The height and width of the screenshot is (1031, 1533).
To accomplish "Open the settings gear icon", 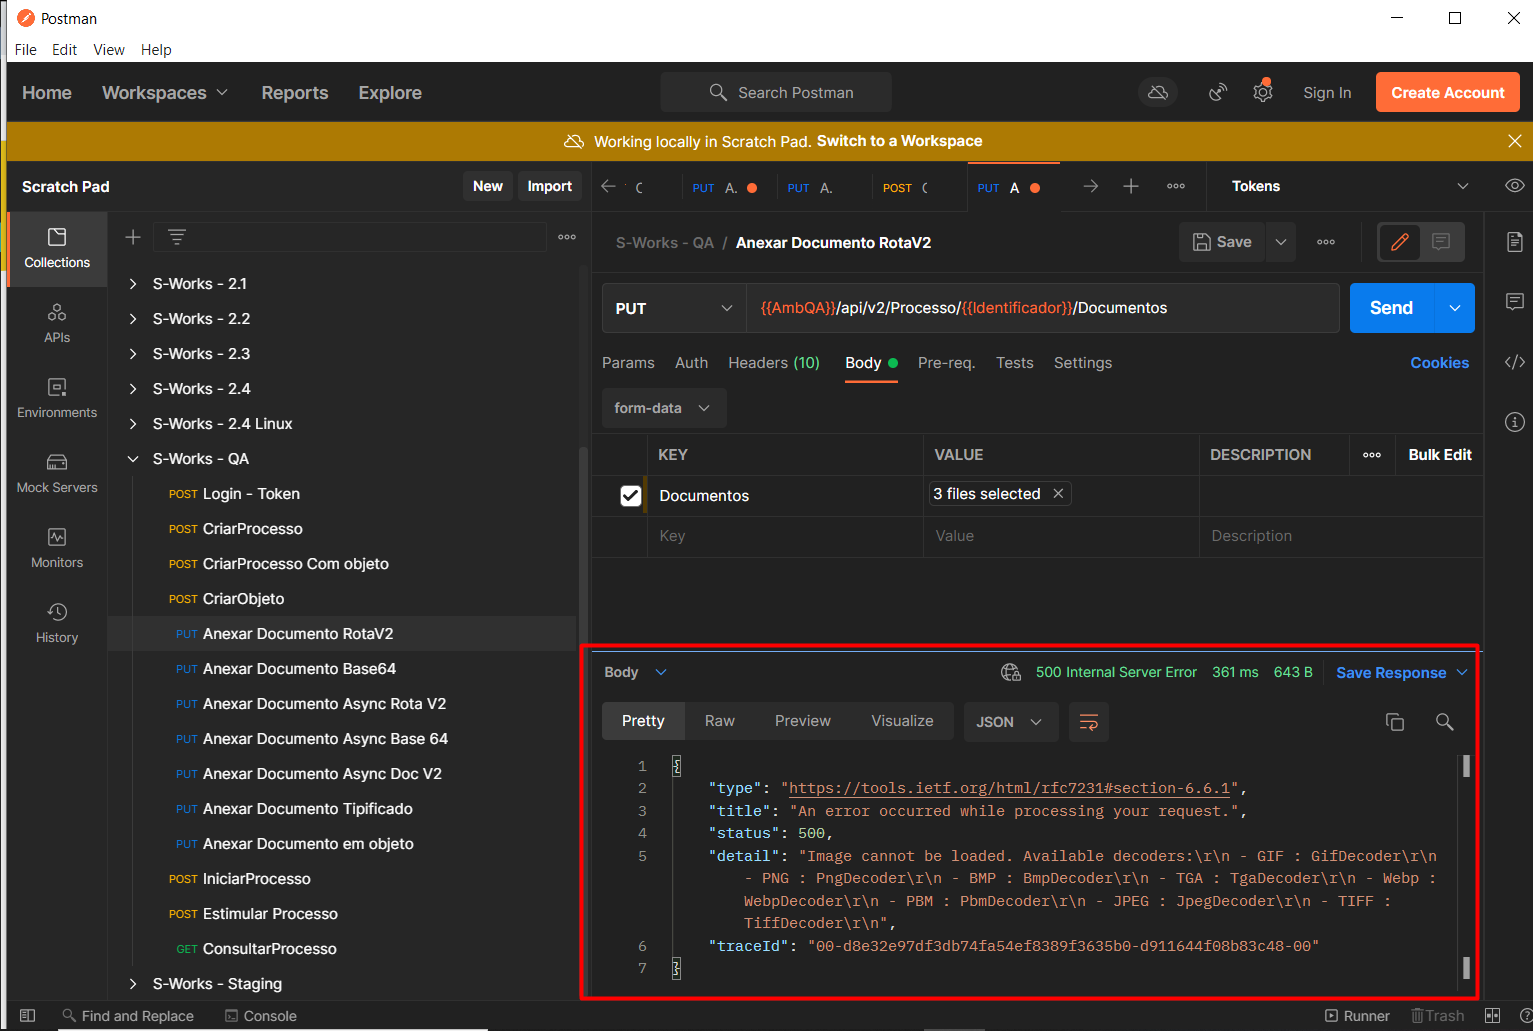I will tap(1263, 92).
